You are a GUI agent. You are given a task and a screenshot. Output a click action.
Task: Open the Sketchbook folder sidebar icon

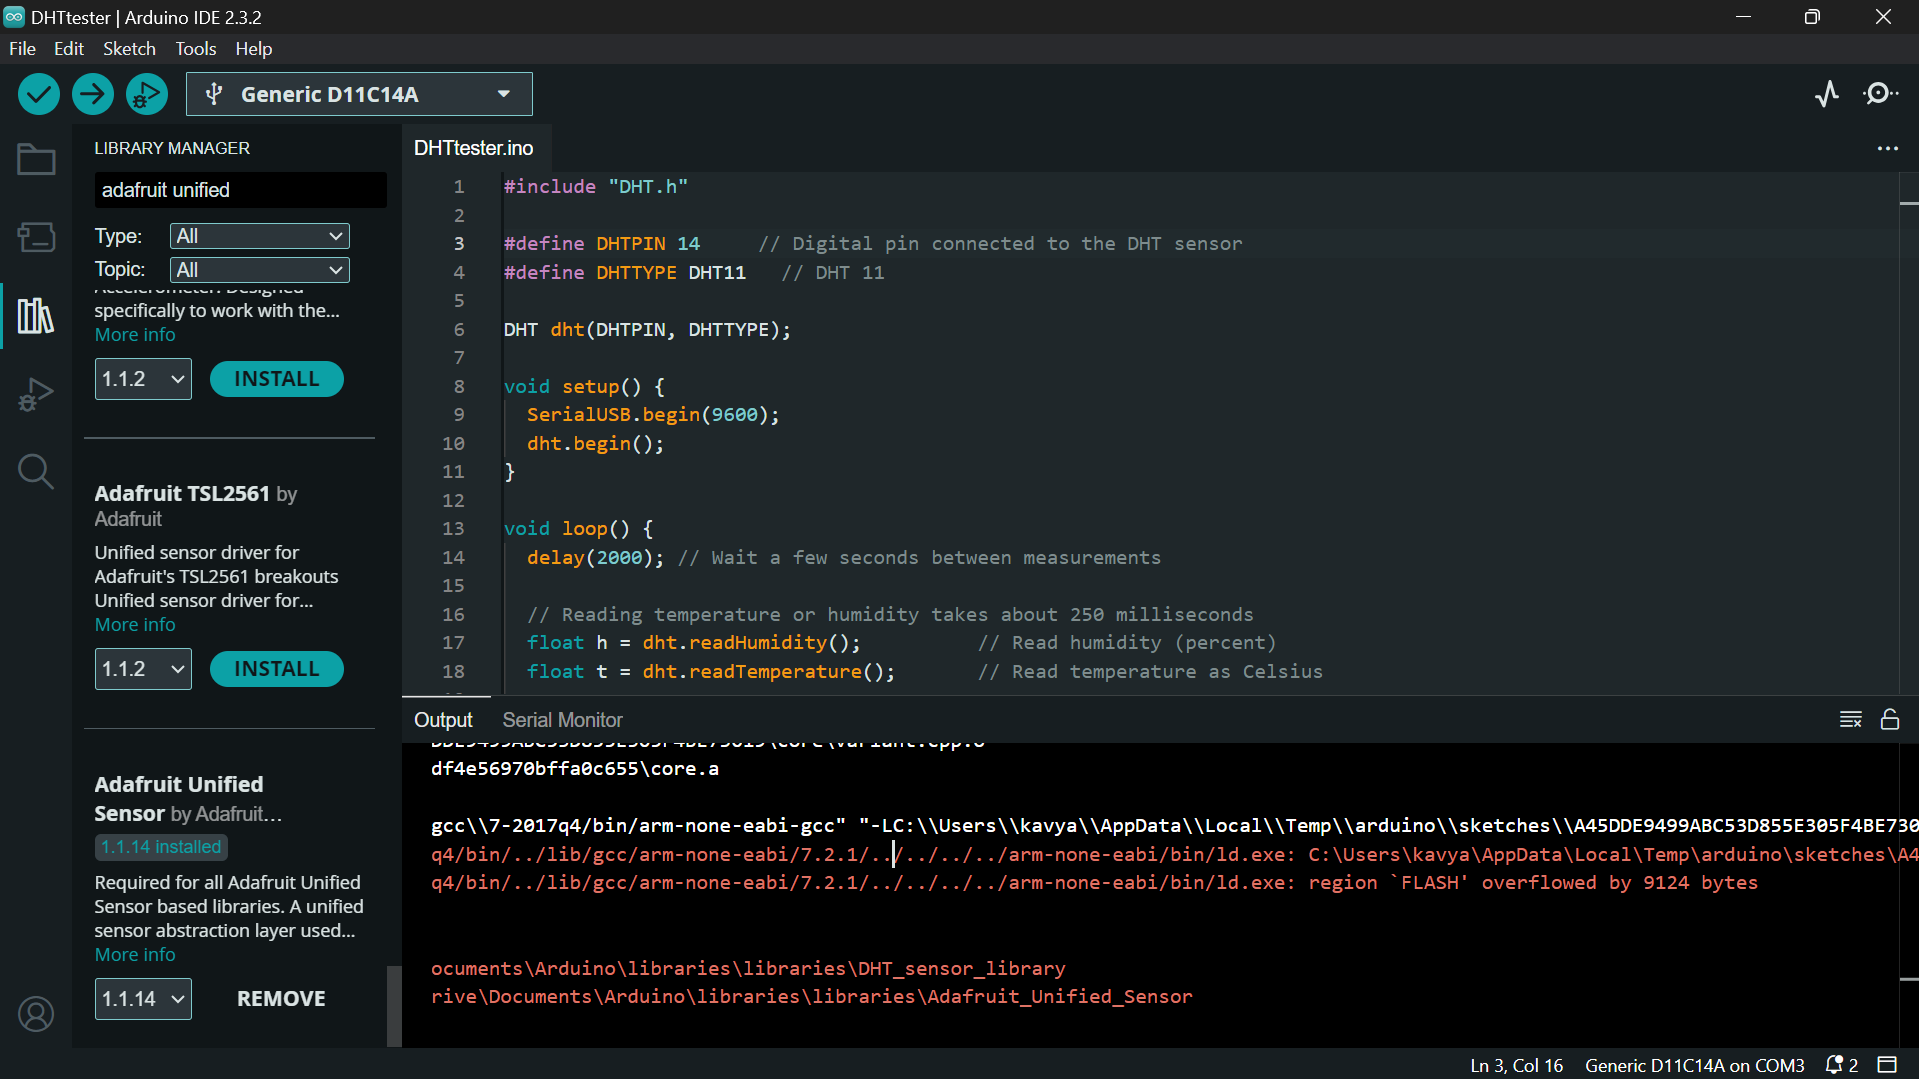point(36,160)
